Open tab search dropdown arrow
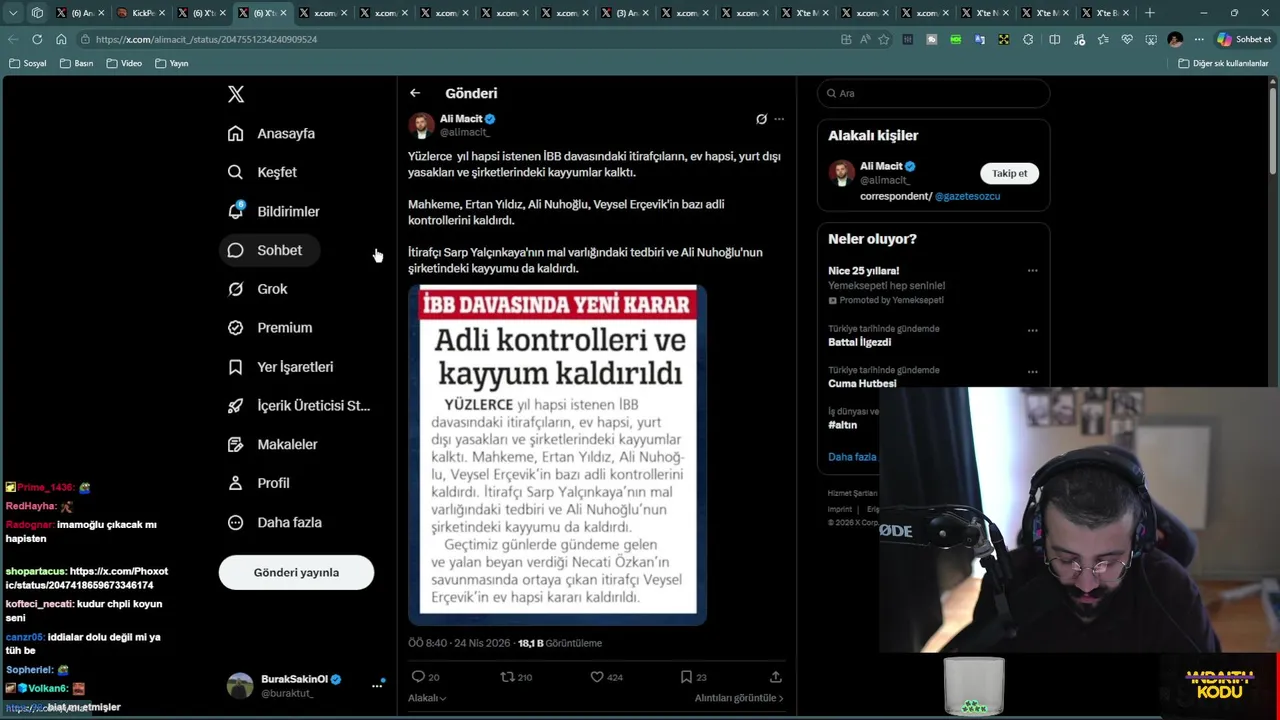The width and height of the screenshot is (1280, 720). (x=13, y=13)
